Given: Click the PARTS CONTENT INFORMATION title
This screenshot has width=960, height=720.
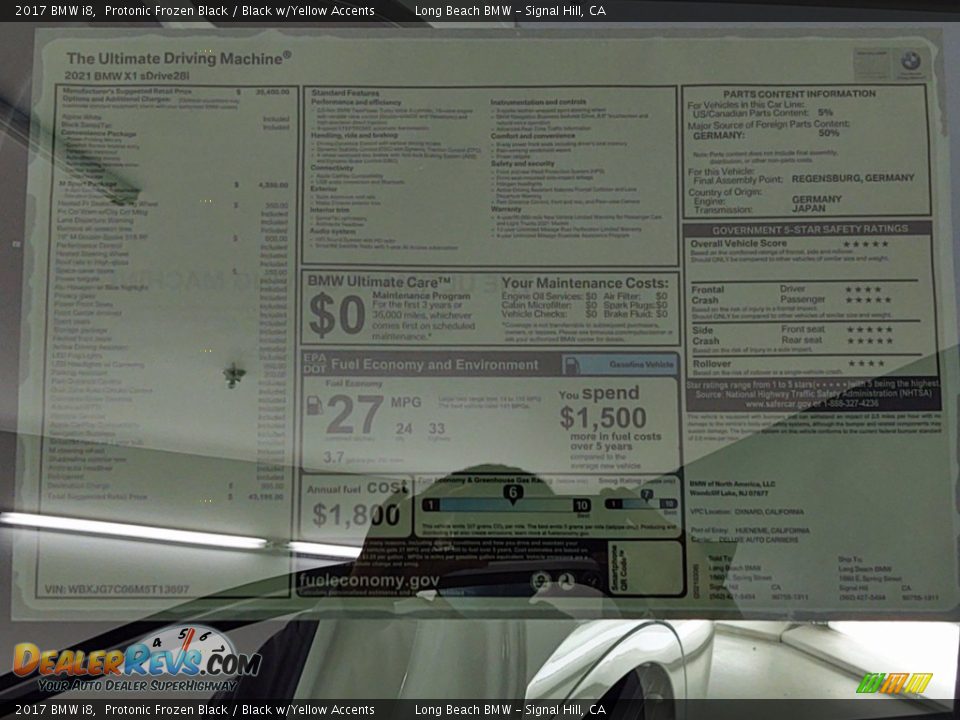Looking at the screenshot, I should click(x=799, y=94).
